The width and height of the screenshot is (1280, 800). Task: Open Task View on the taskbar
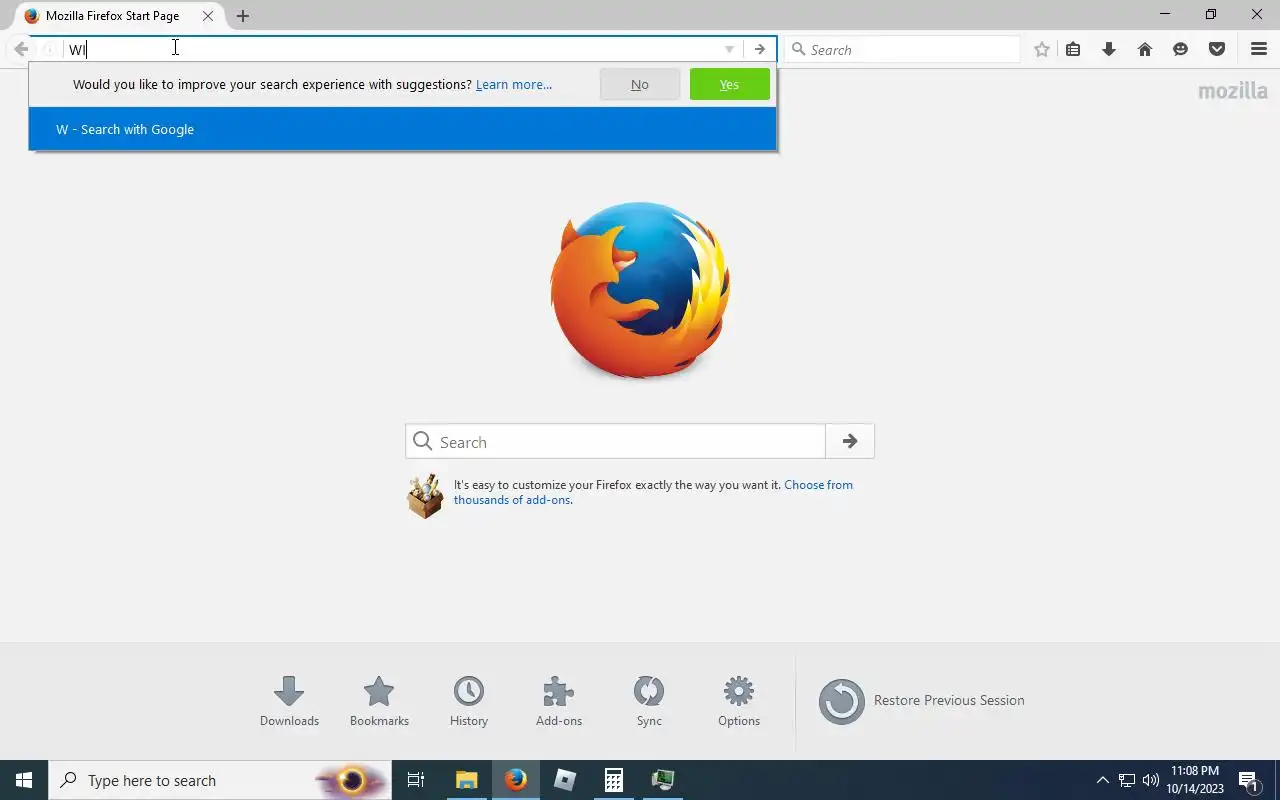tap(416, 780)
